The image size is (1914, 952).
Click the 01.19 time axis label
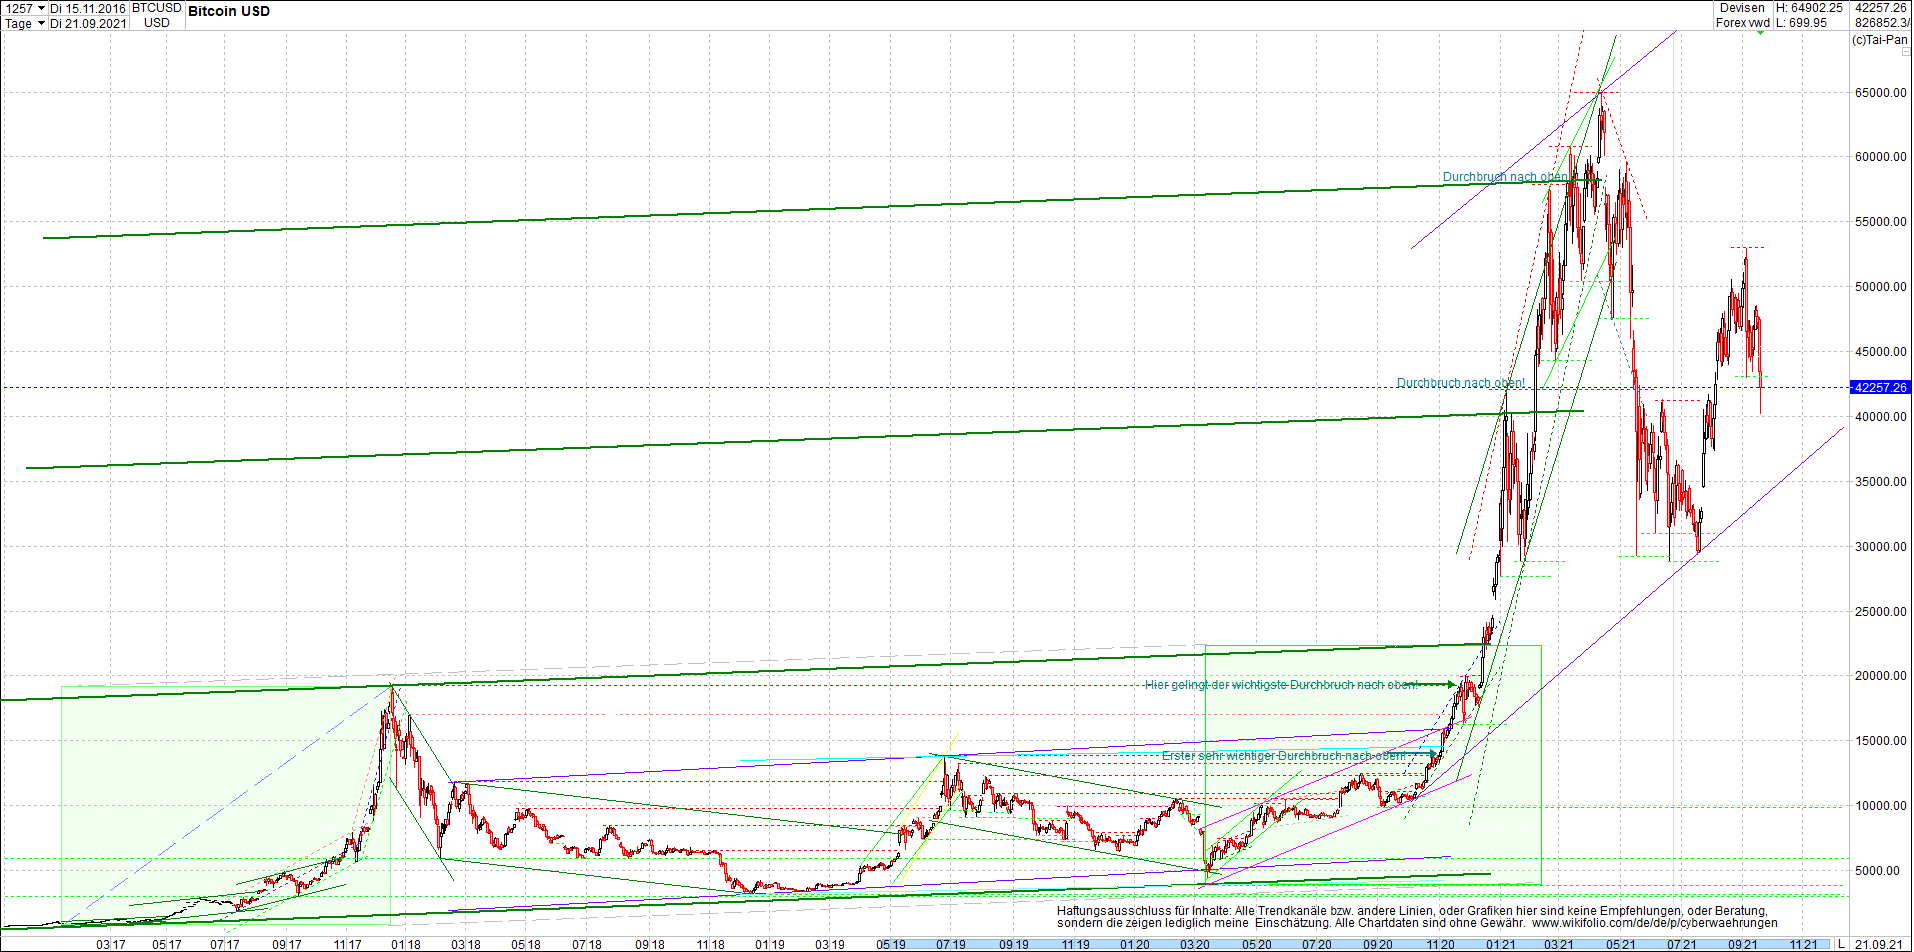[769, 944]
